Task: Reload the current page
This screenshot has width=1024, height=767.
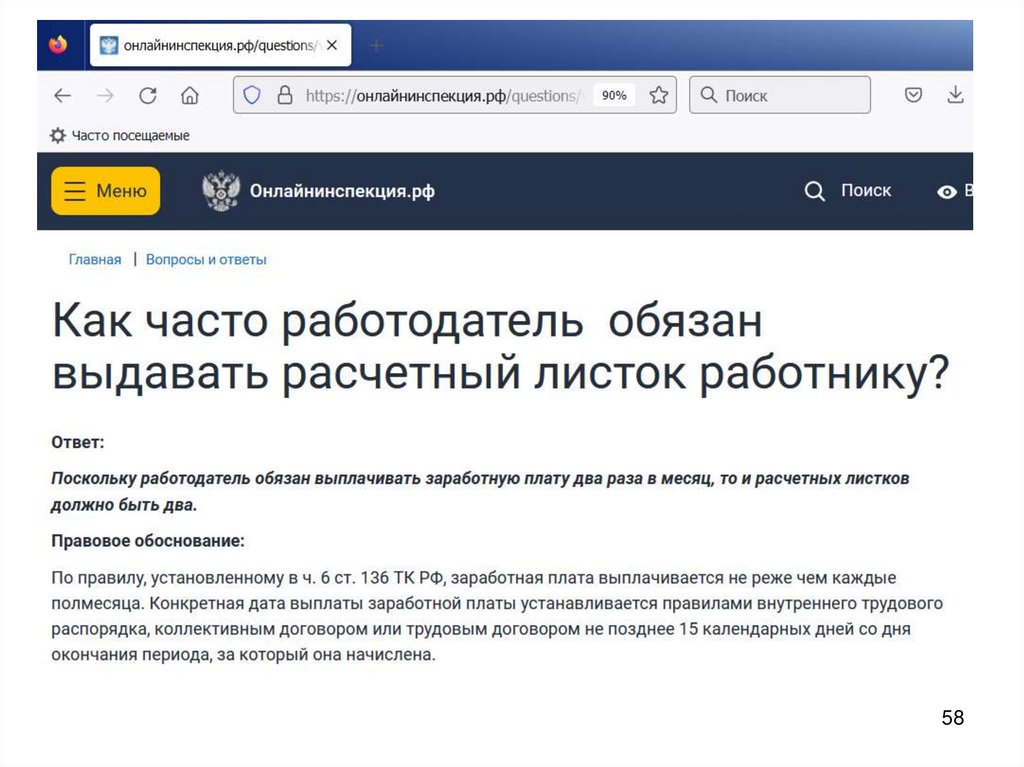Action: click(148, 95)
